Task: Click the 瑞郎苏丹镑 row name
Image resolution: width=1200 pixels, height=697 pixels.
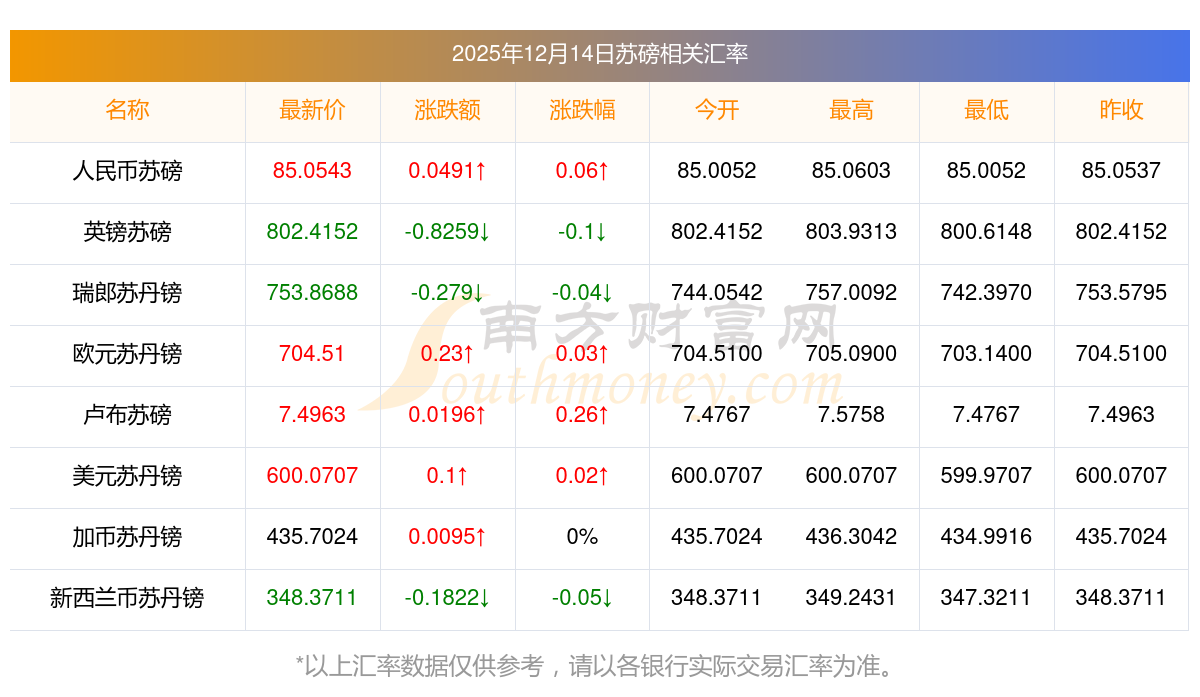Action: click(x=127, y=293)
